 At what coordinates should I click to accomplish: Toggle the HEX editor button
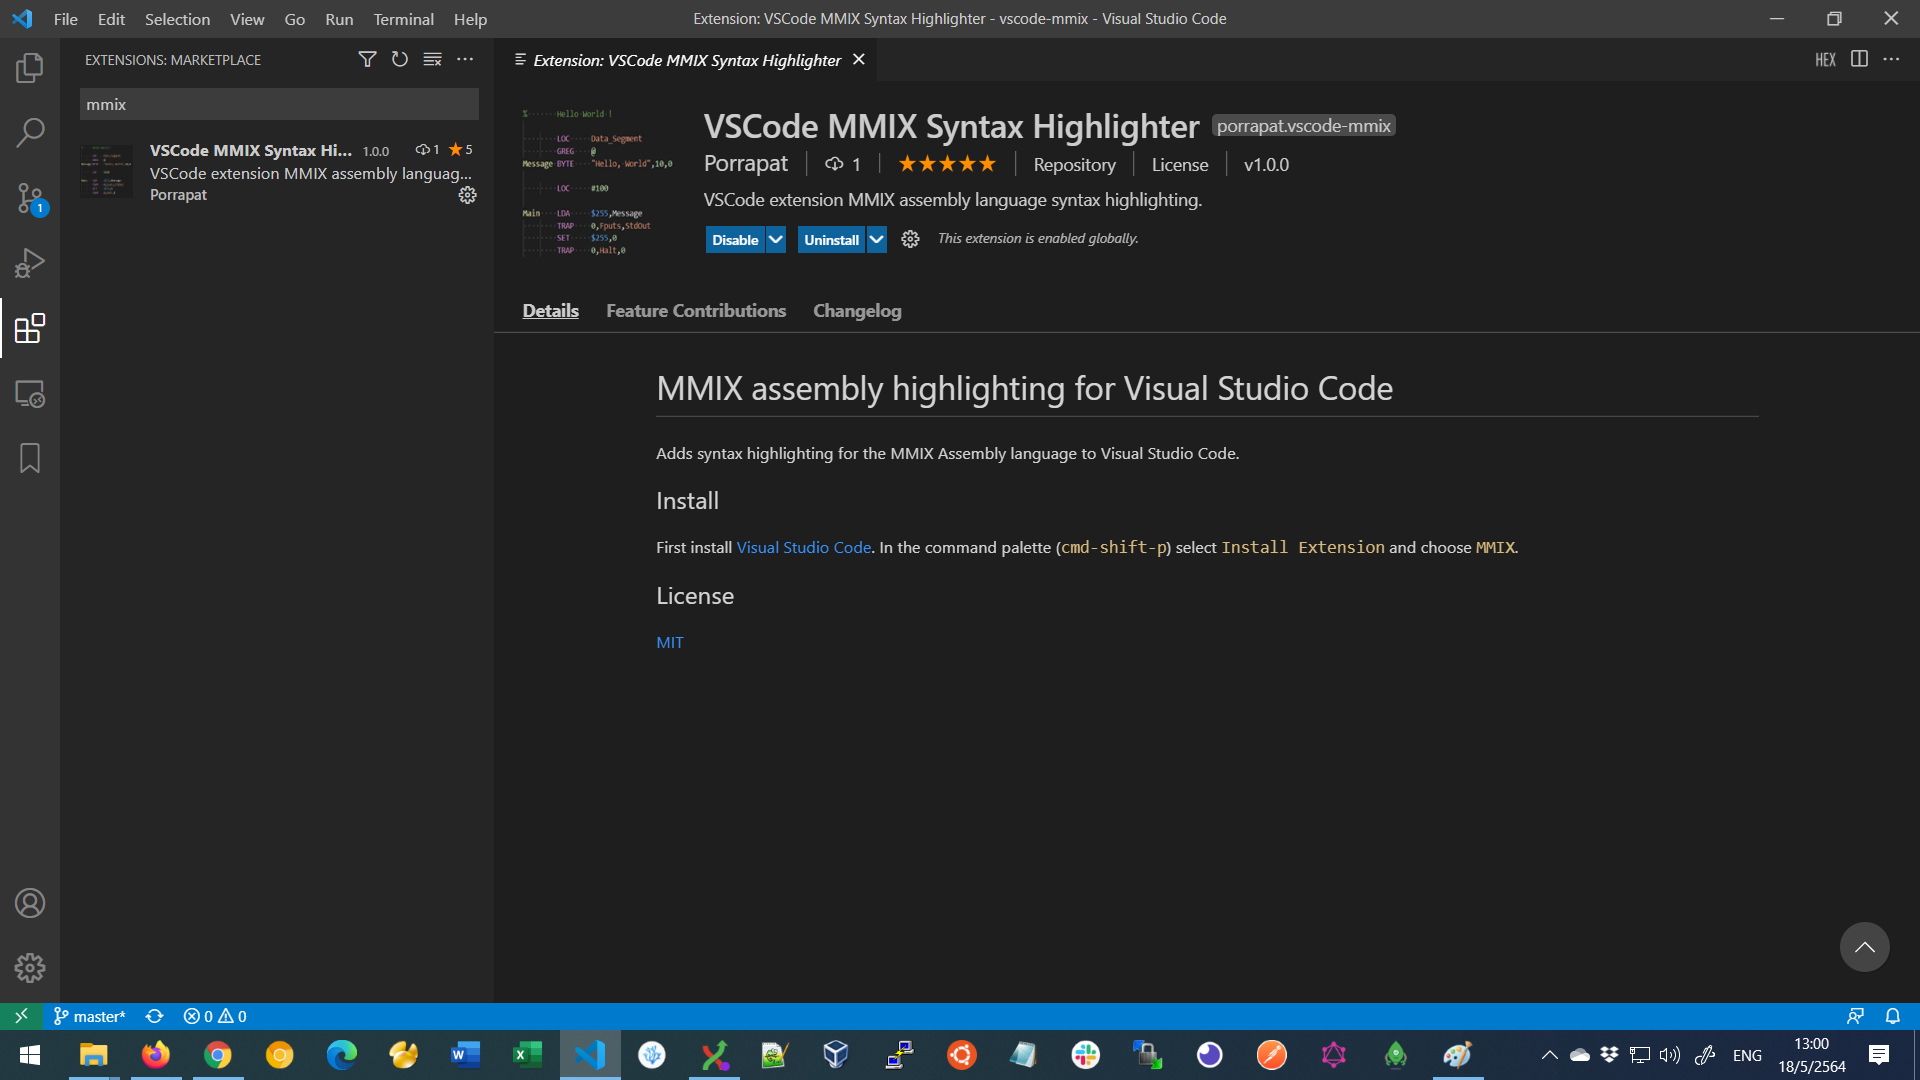(1825, 60)
